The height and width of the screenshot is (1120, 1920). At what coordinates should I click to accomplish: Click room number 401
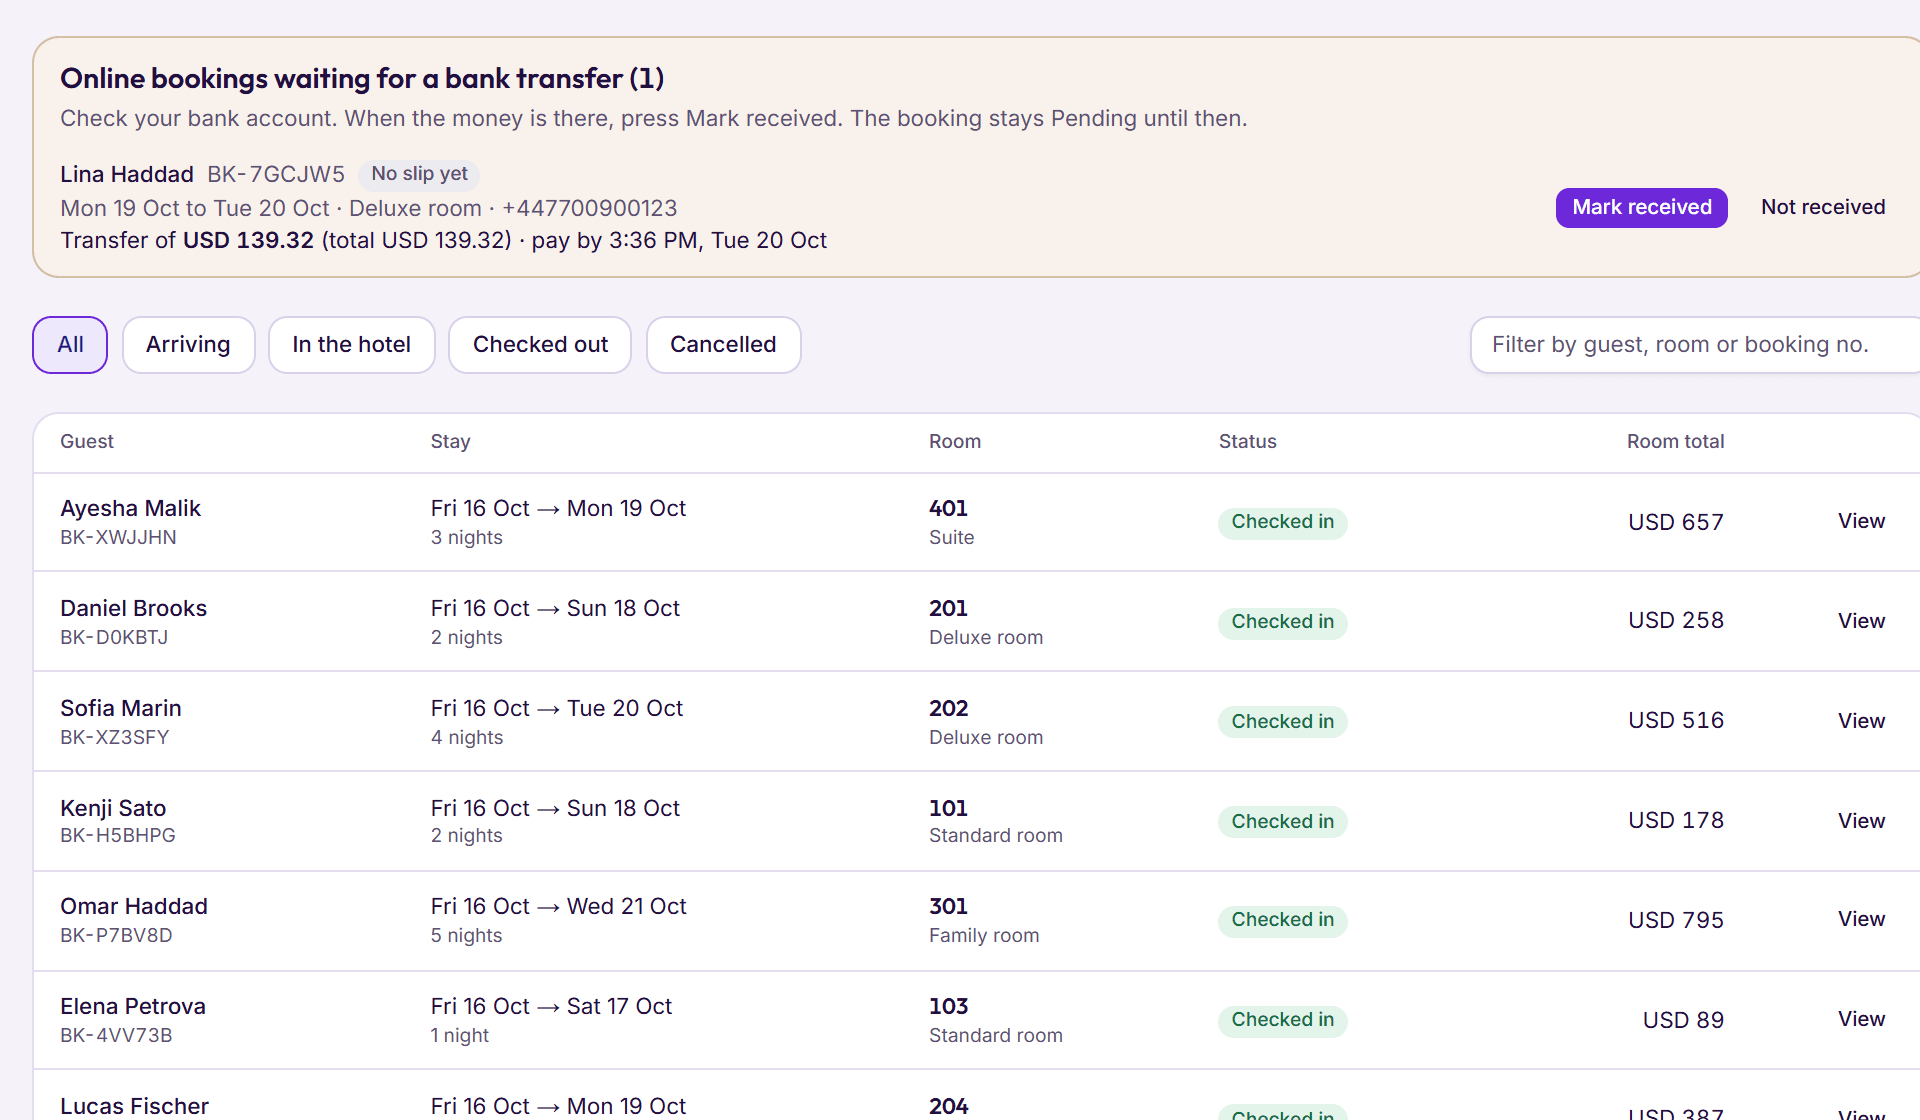[x=948, y=508]
